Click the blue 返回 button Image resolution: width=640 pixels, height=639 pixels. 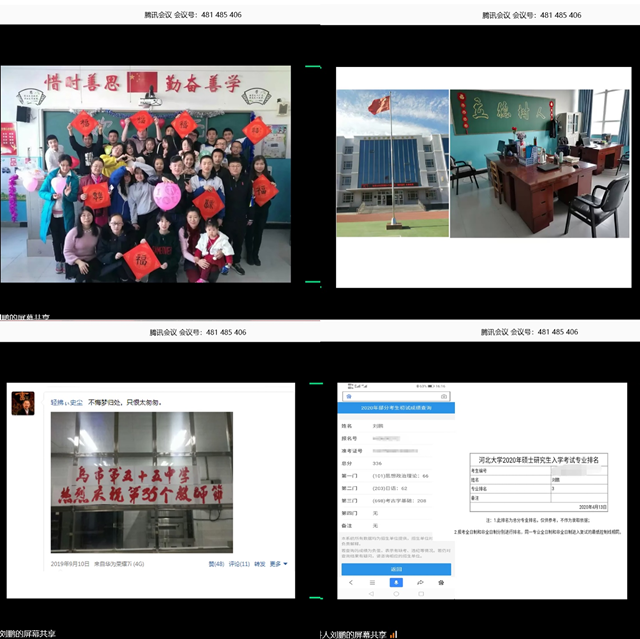(396, 569)
